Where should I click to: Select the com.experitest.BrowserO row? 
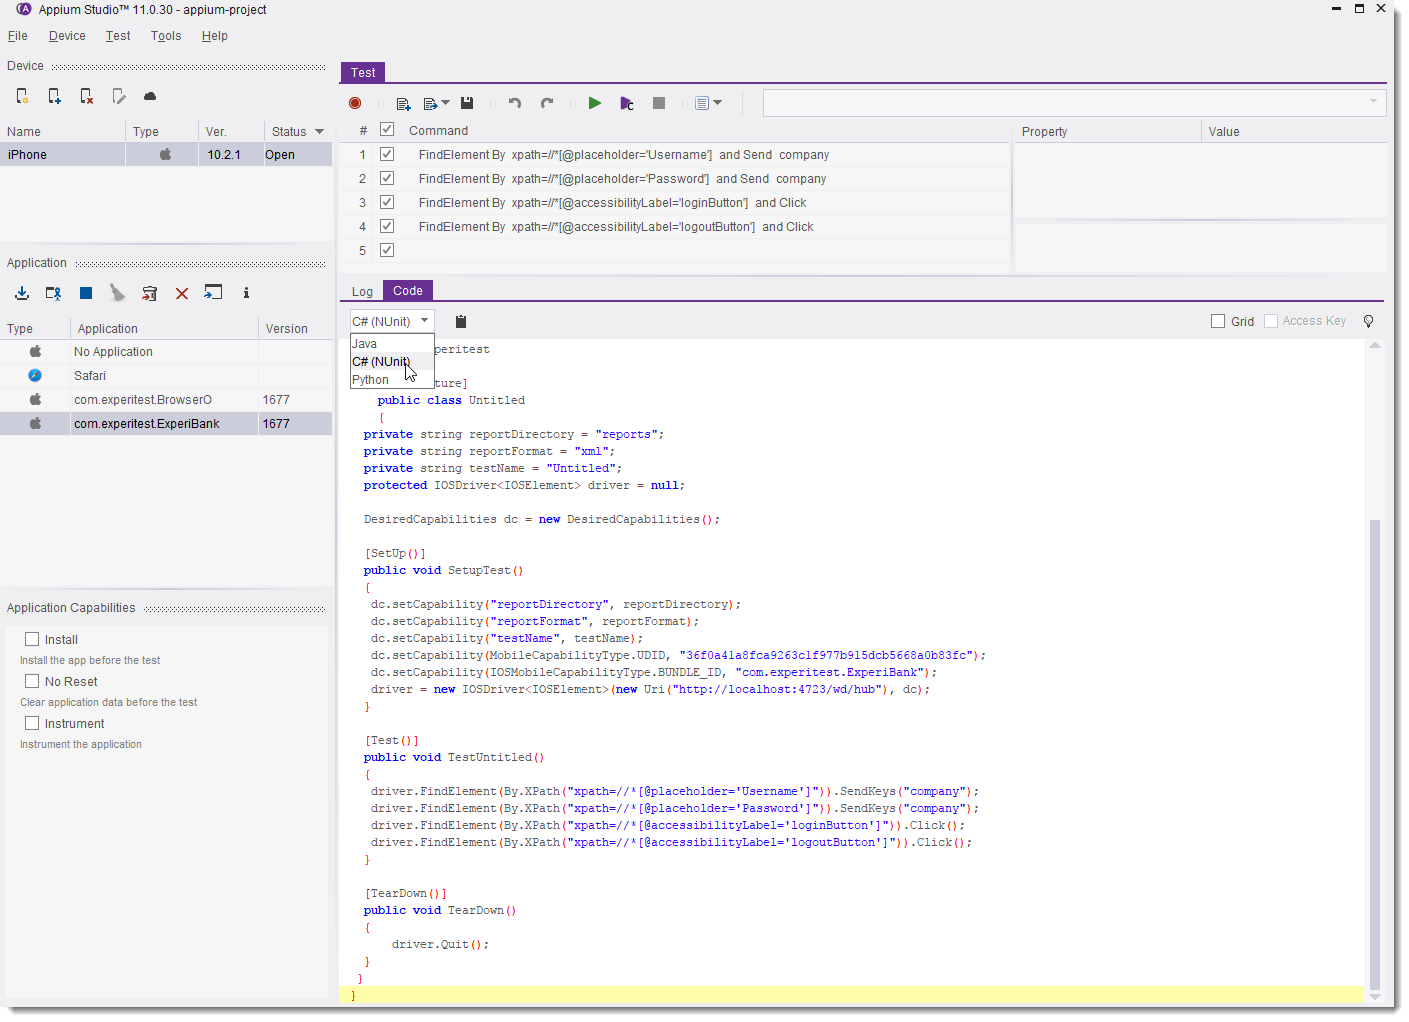pos(166,400)
